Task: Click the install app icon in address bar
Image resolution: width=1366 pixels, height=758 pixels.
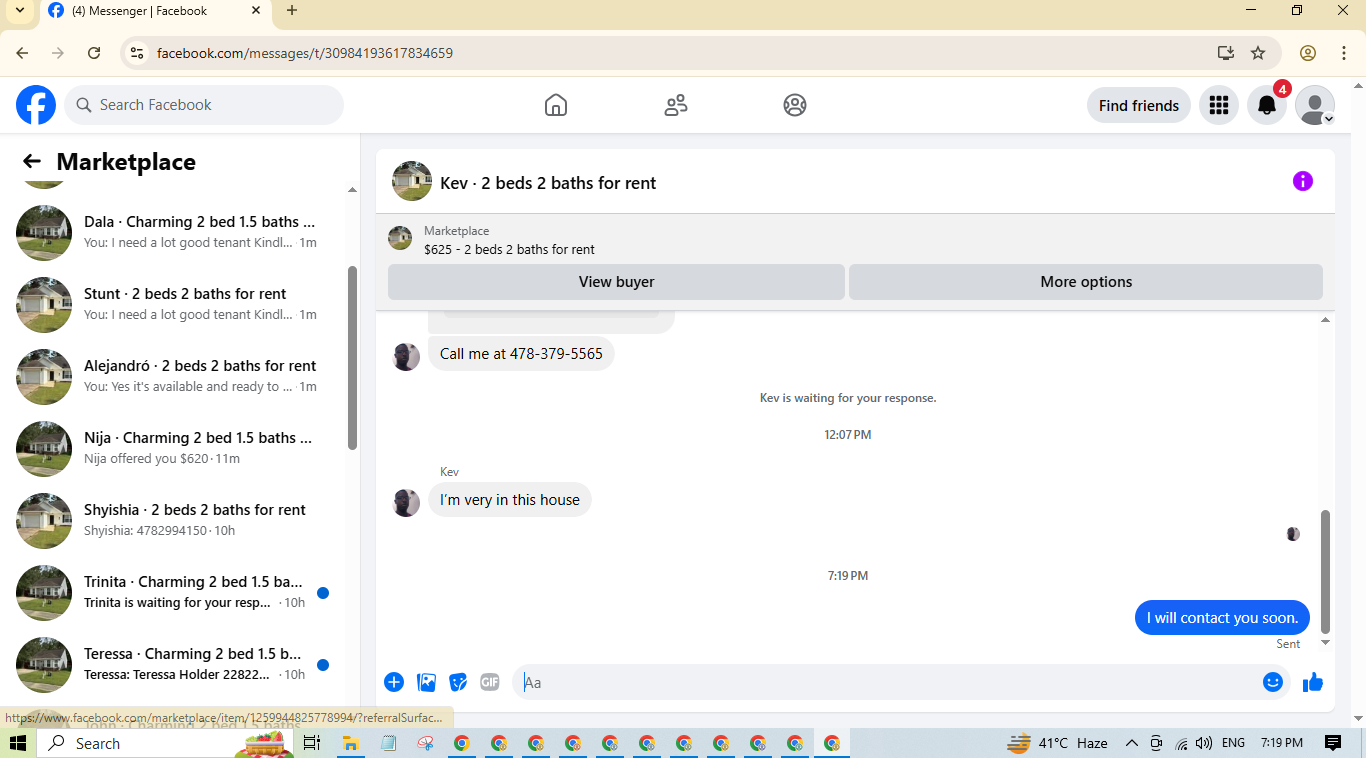Action: [x=1225, y=53]
